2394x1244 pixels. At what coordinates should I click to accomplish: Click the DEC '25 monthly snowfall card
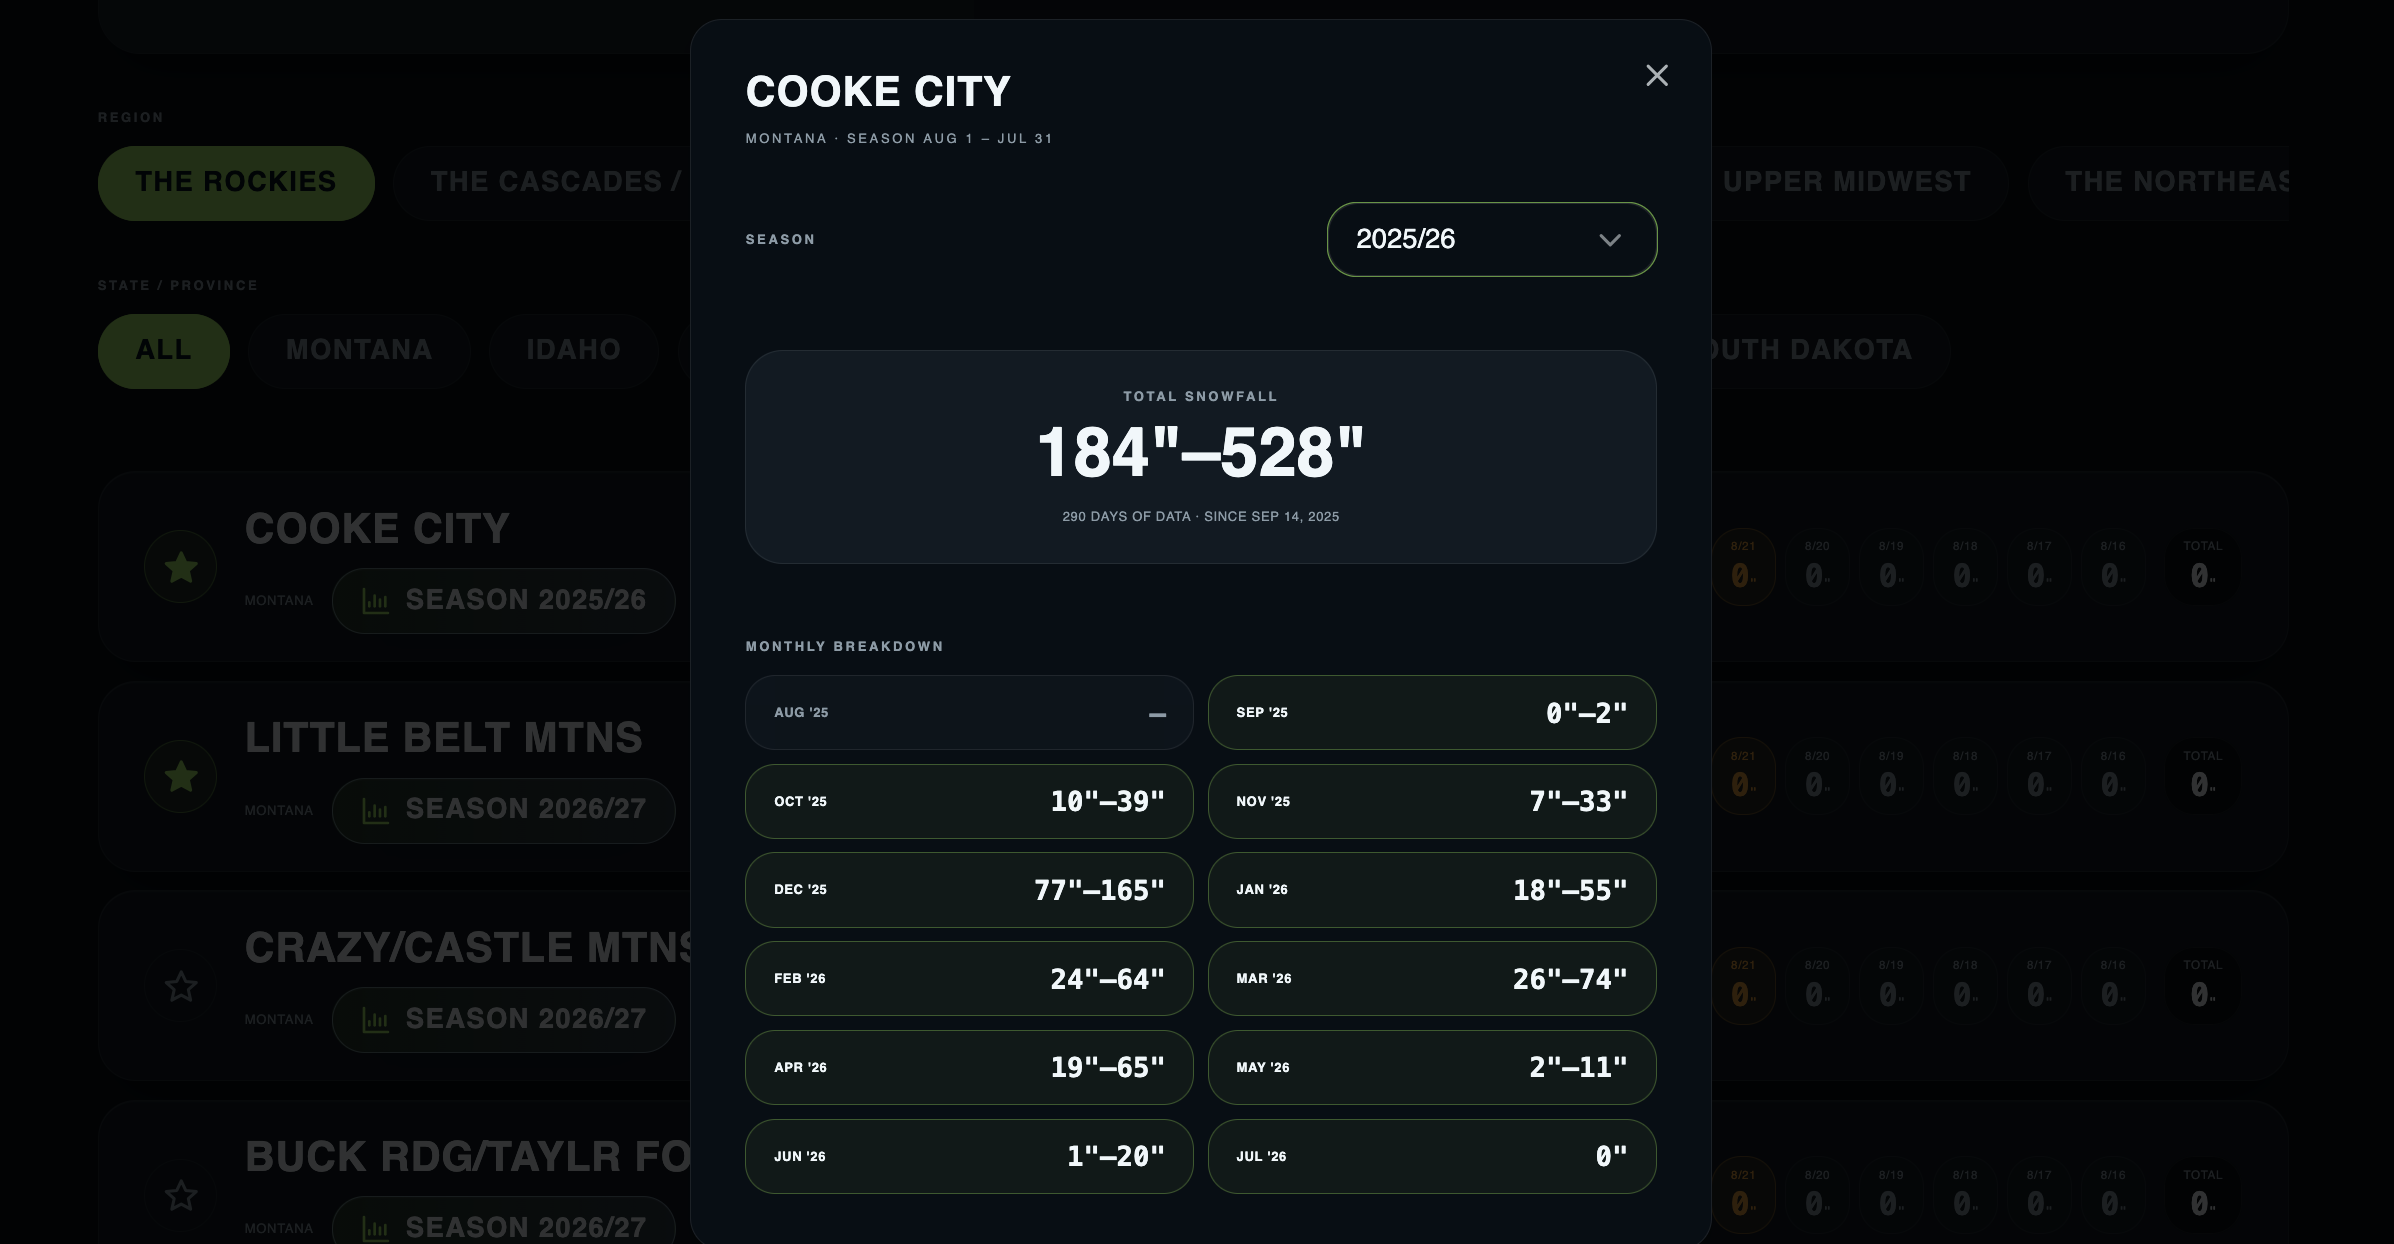tap(969, 890)
